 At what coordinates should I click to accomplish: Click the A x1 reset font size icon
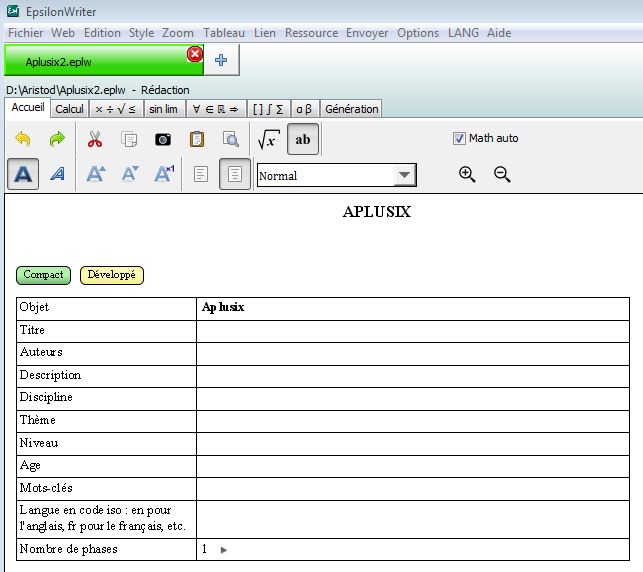point(164,174)
